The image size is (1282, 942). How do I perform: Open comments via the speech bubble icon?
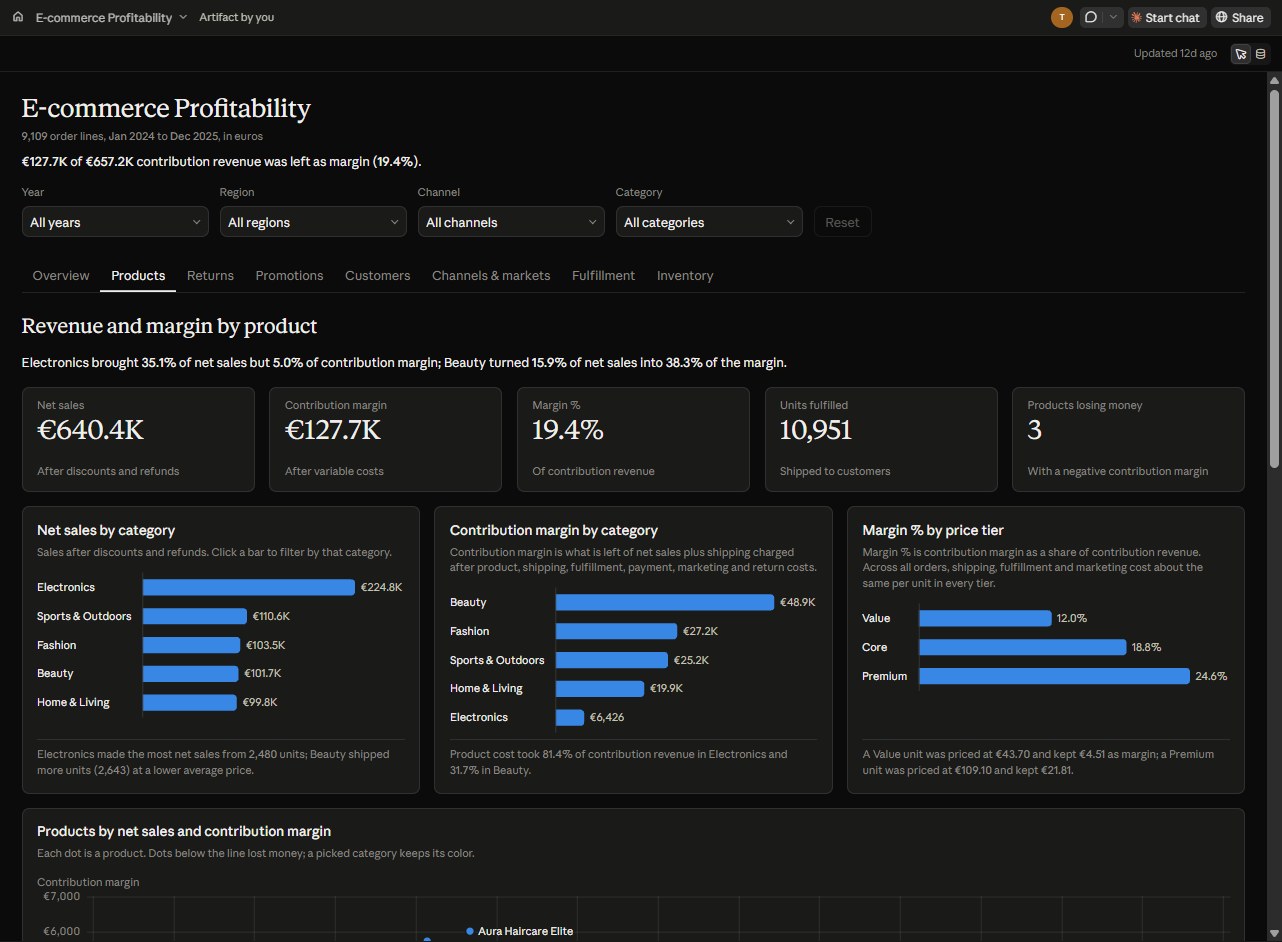[x=1091, y=17]
